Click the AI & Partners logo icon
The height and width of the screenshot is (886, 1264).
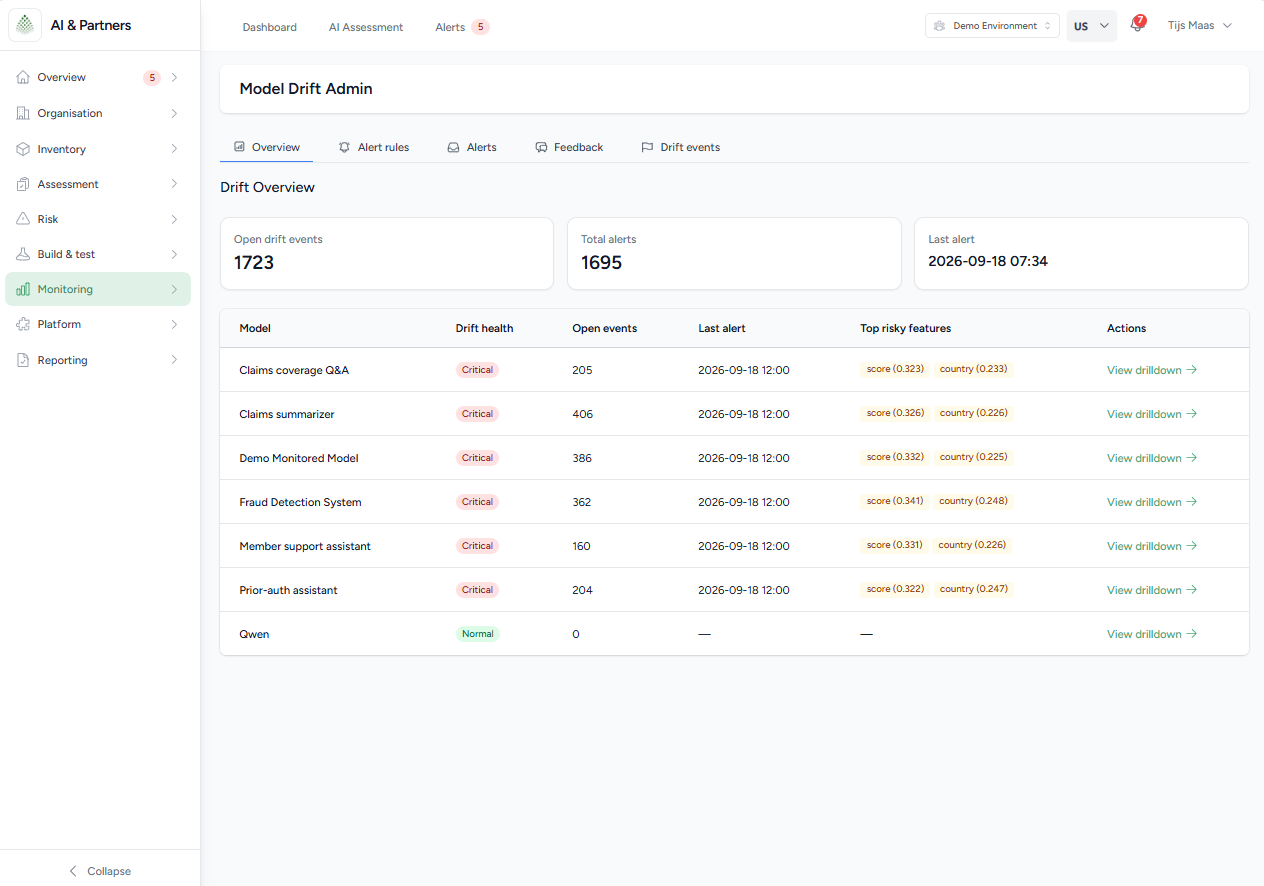click(x=25, y=25)
